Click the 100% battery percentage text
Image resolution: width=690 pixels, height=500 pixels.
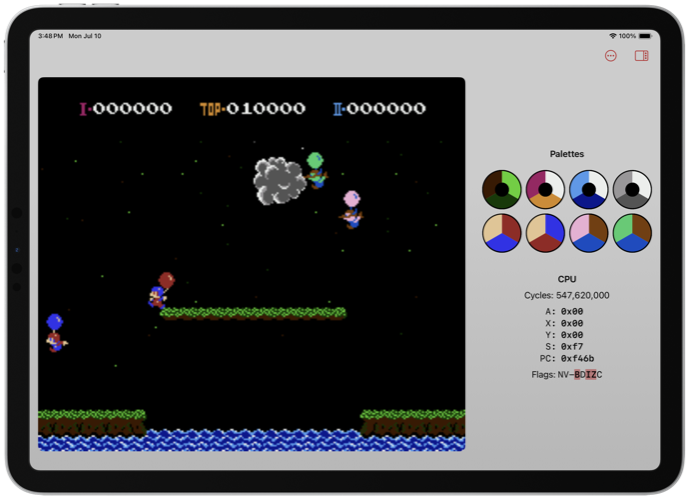coord(627,36)
